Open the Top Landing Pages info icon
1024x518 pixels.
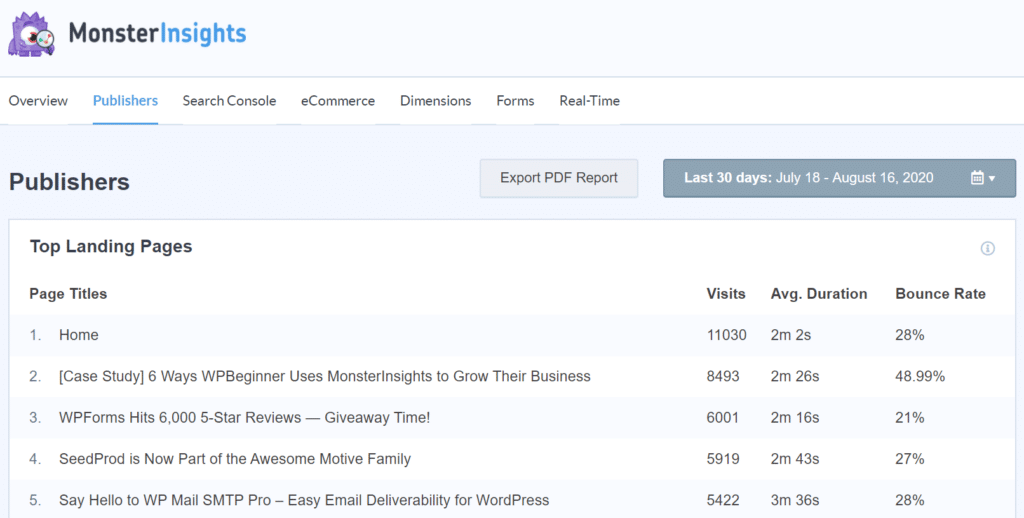tap(987, 248)
